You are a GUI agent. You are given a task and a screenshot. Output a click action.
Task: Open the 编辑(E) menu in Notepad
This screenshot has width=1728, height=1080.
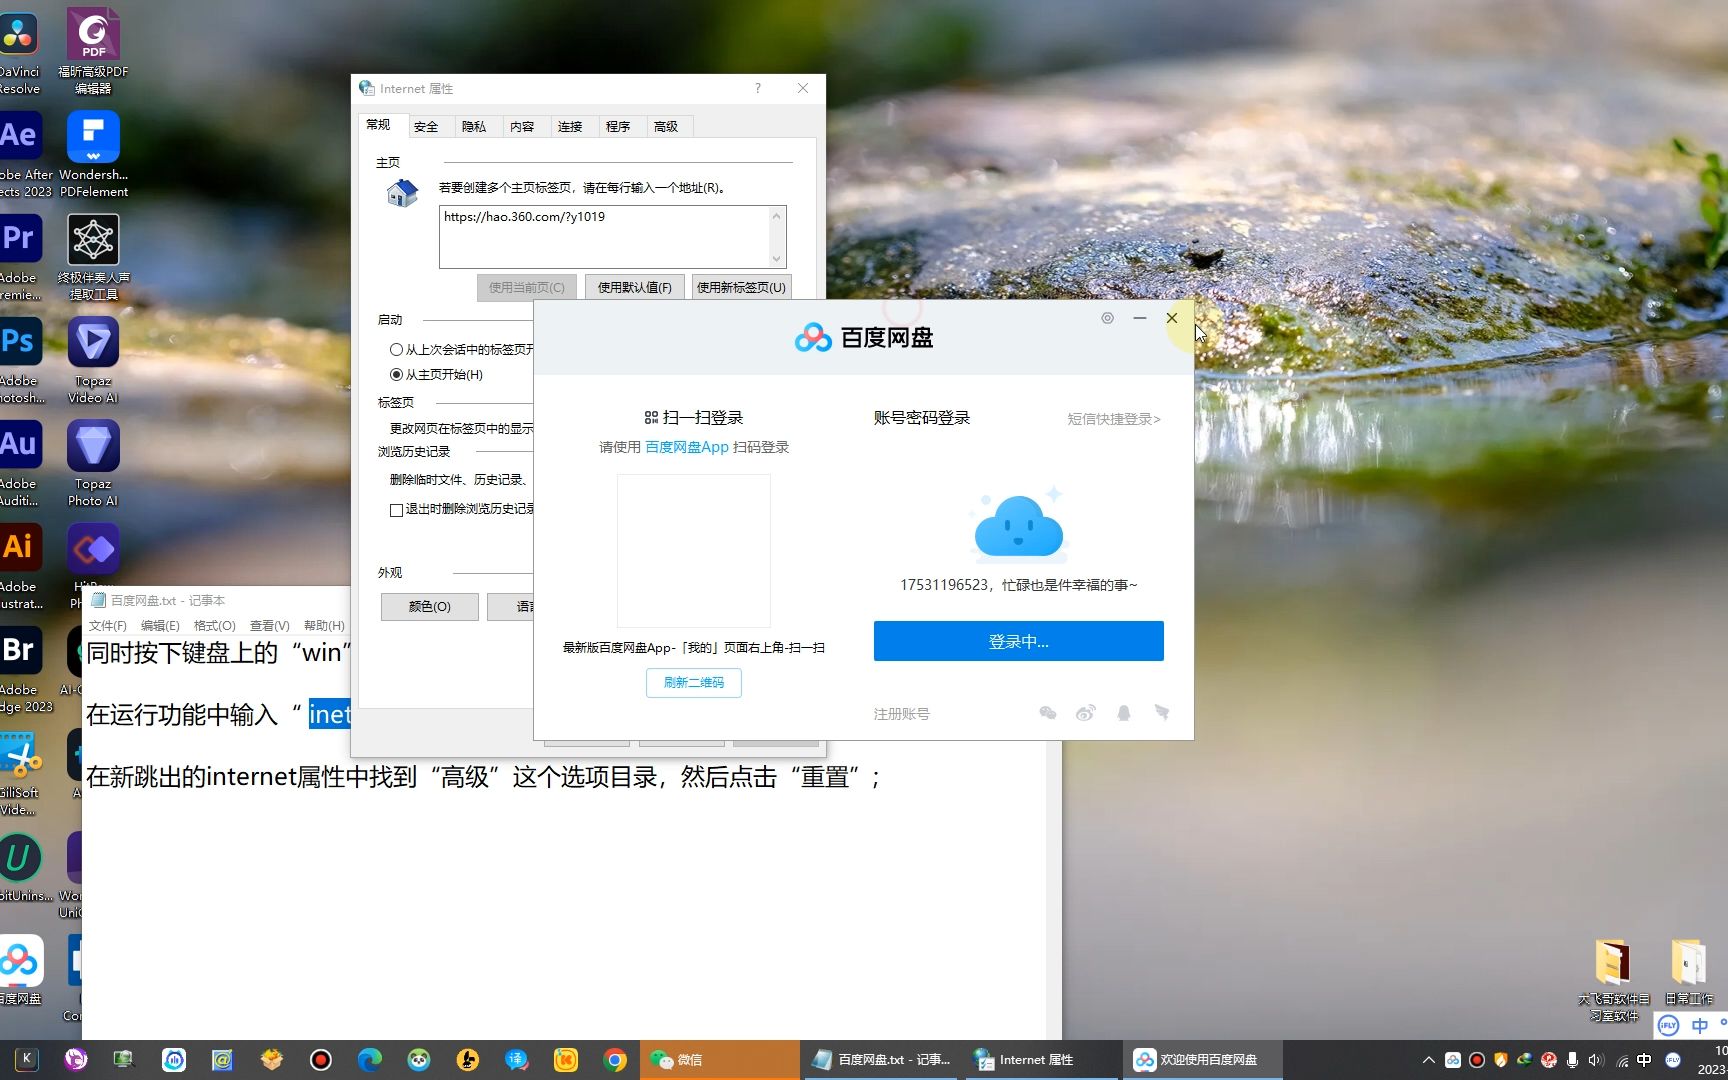click(160, 626)
